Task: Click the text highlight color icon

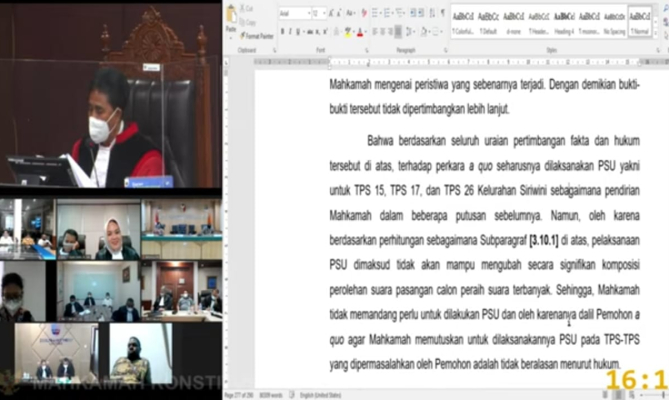Action: pos(348,32)
